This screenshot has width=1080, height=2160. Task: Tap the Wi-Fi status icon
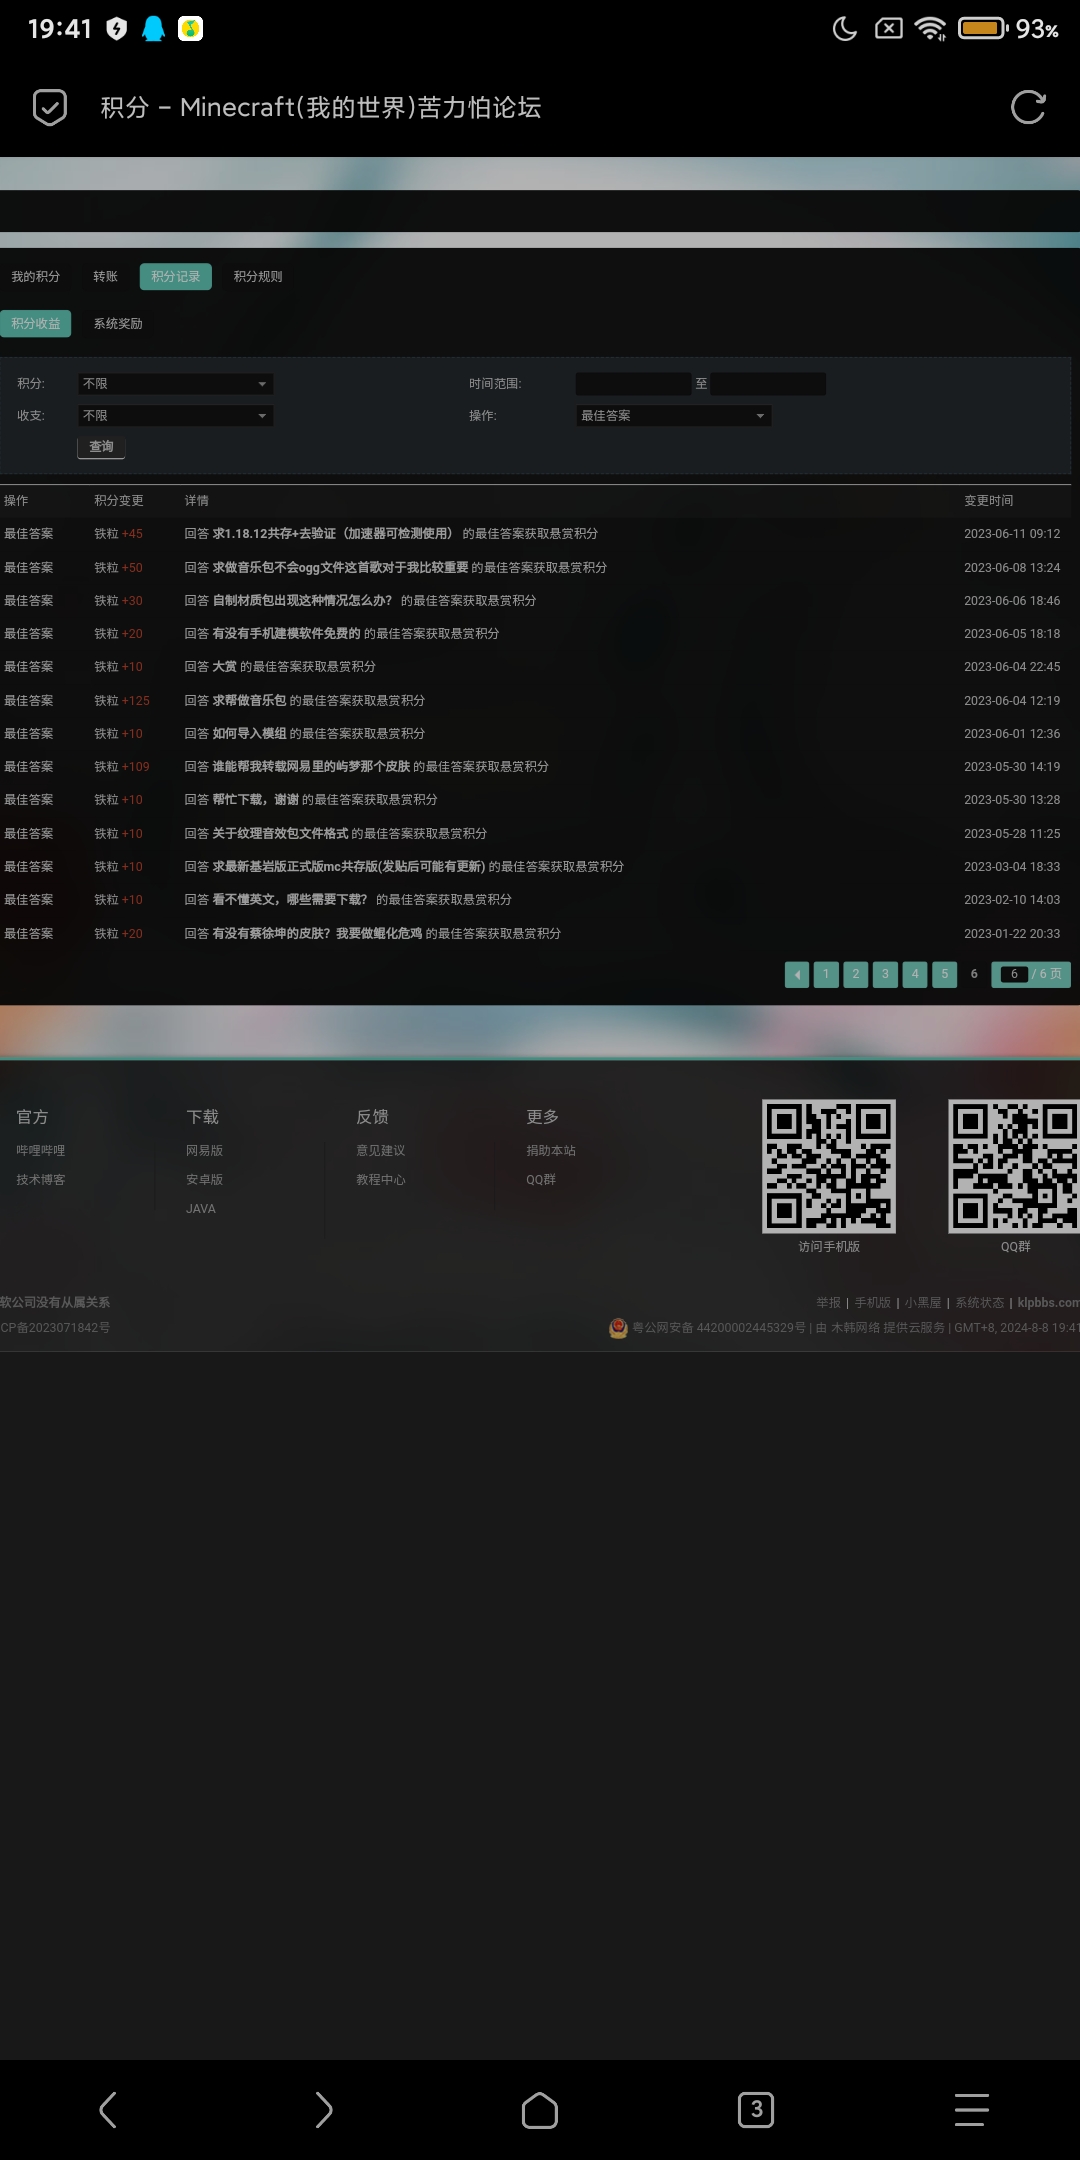931,29
